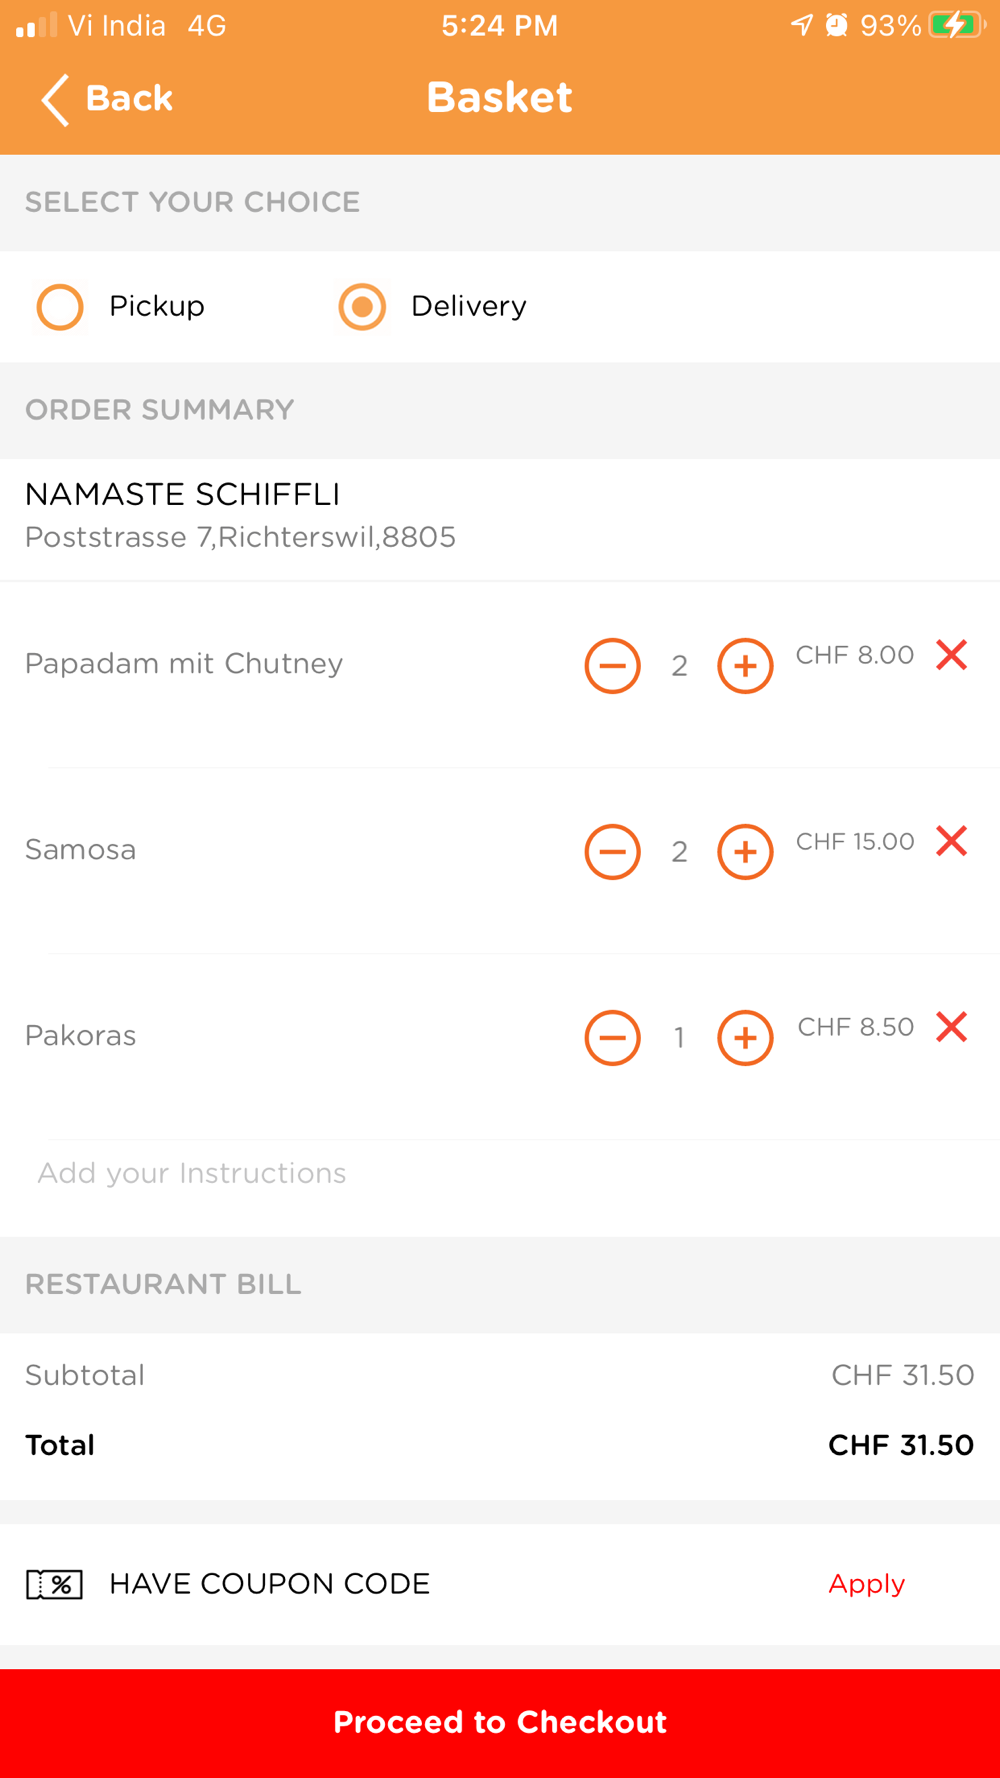The image size is (1000, 1778).
Task: Tap the Delivery label text
Action: point(468,306)
